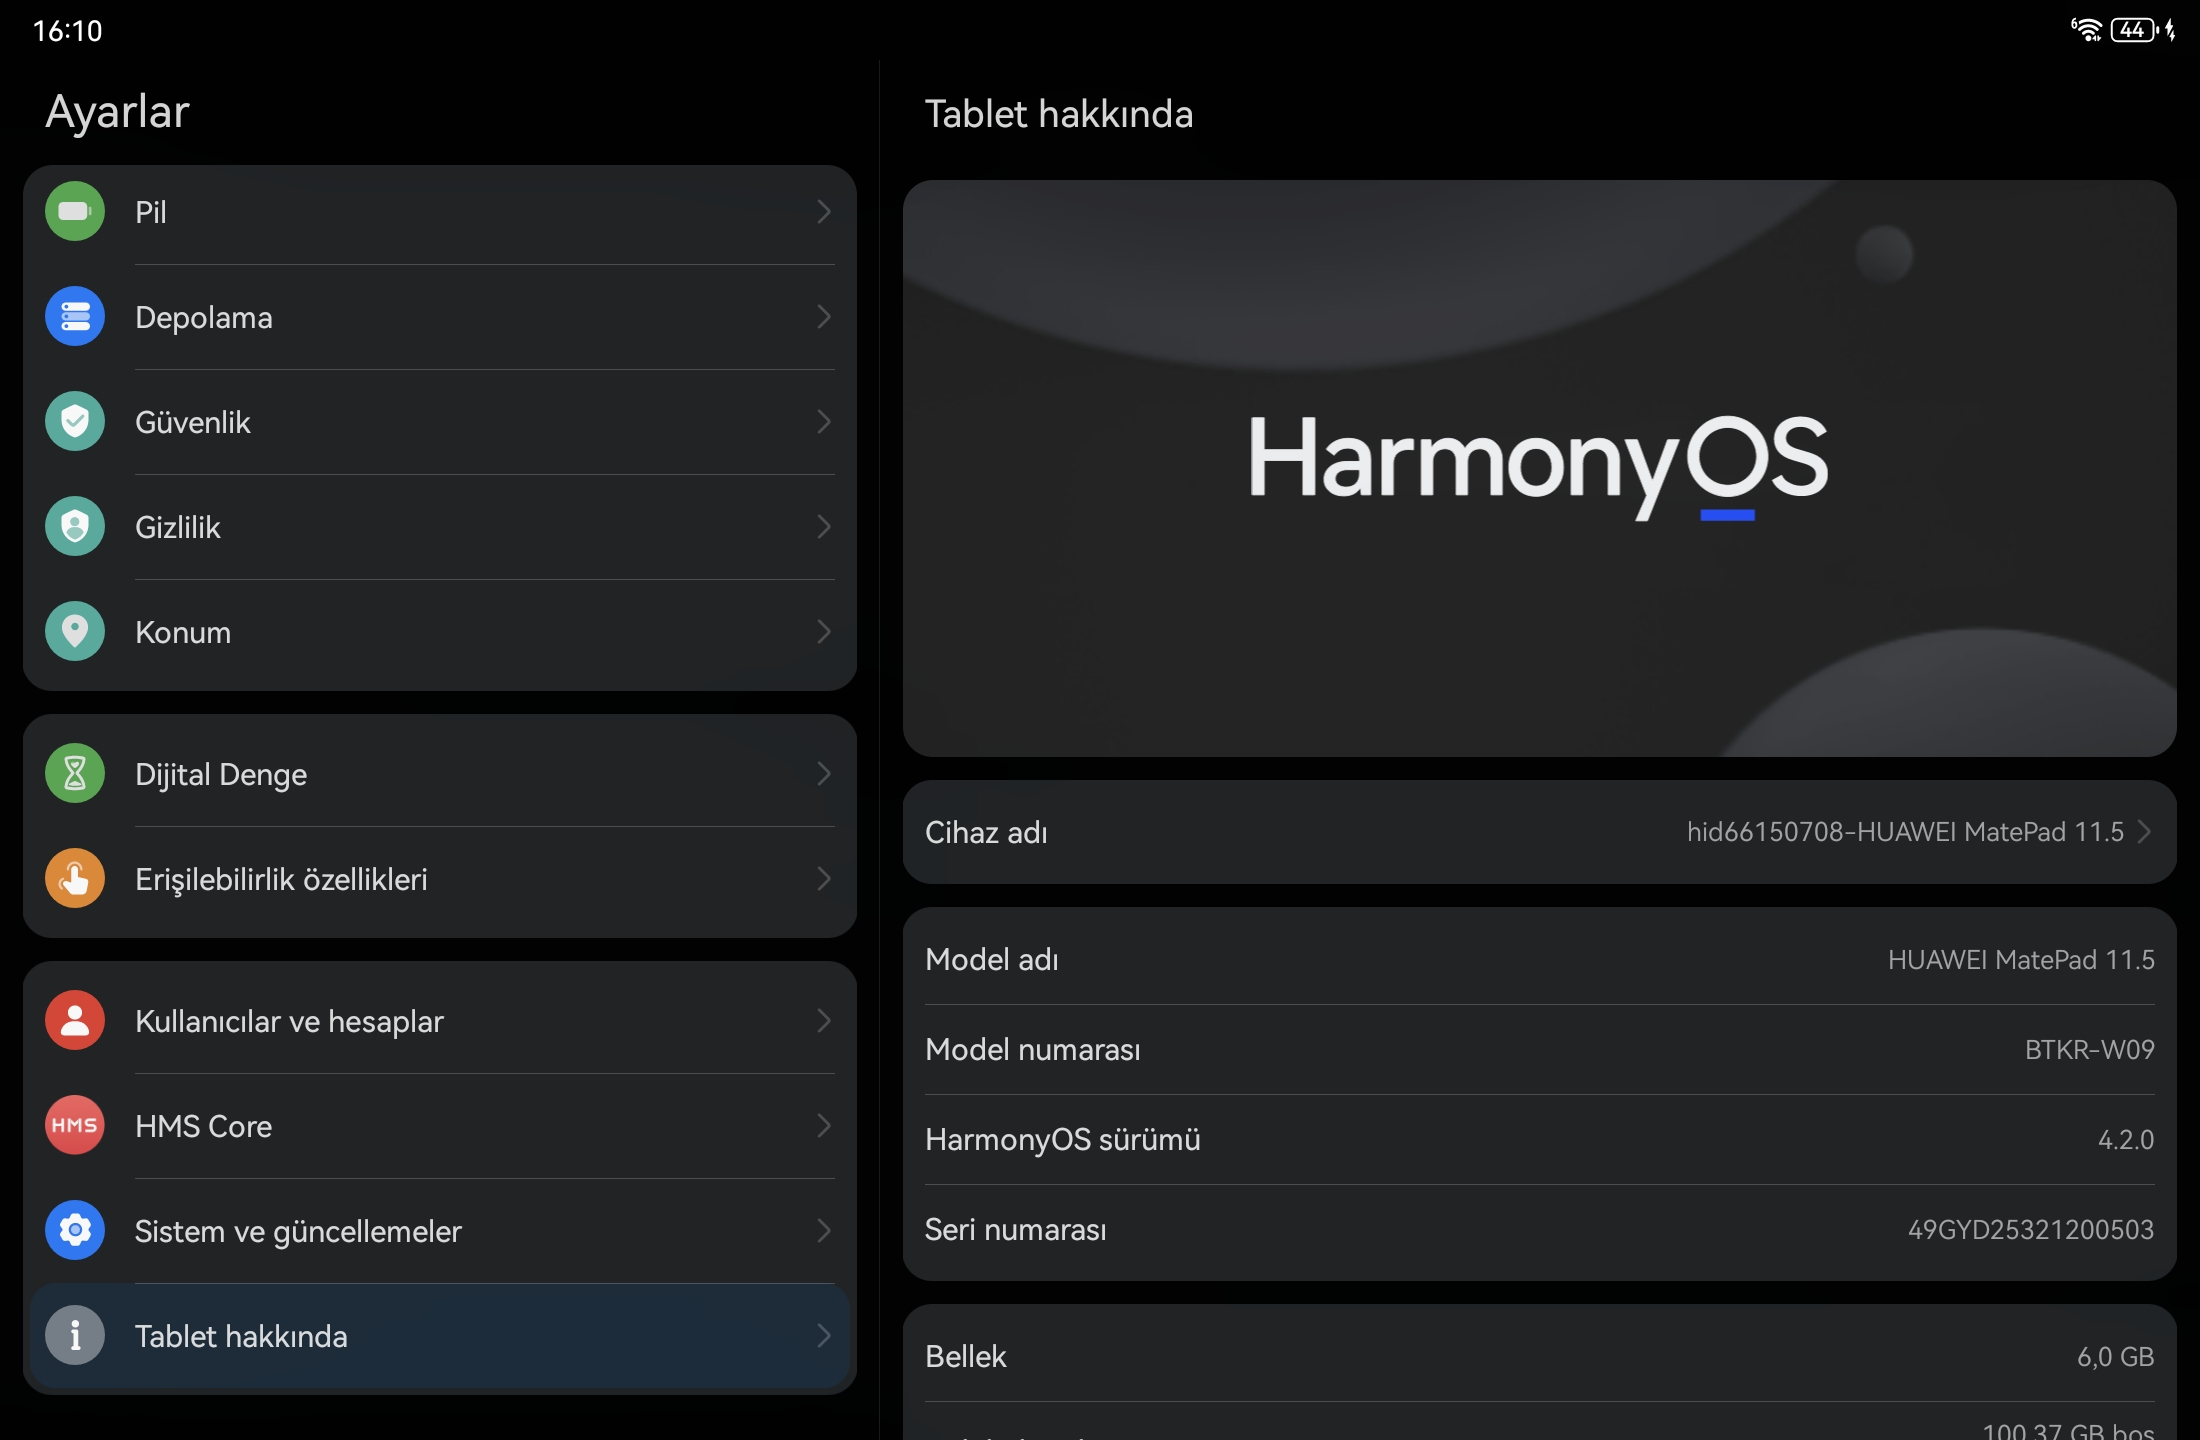This screenshot has width=2200, height=1440.
Task: Tap the Tablet hakkında page title
Action: pos(1059,114)
